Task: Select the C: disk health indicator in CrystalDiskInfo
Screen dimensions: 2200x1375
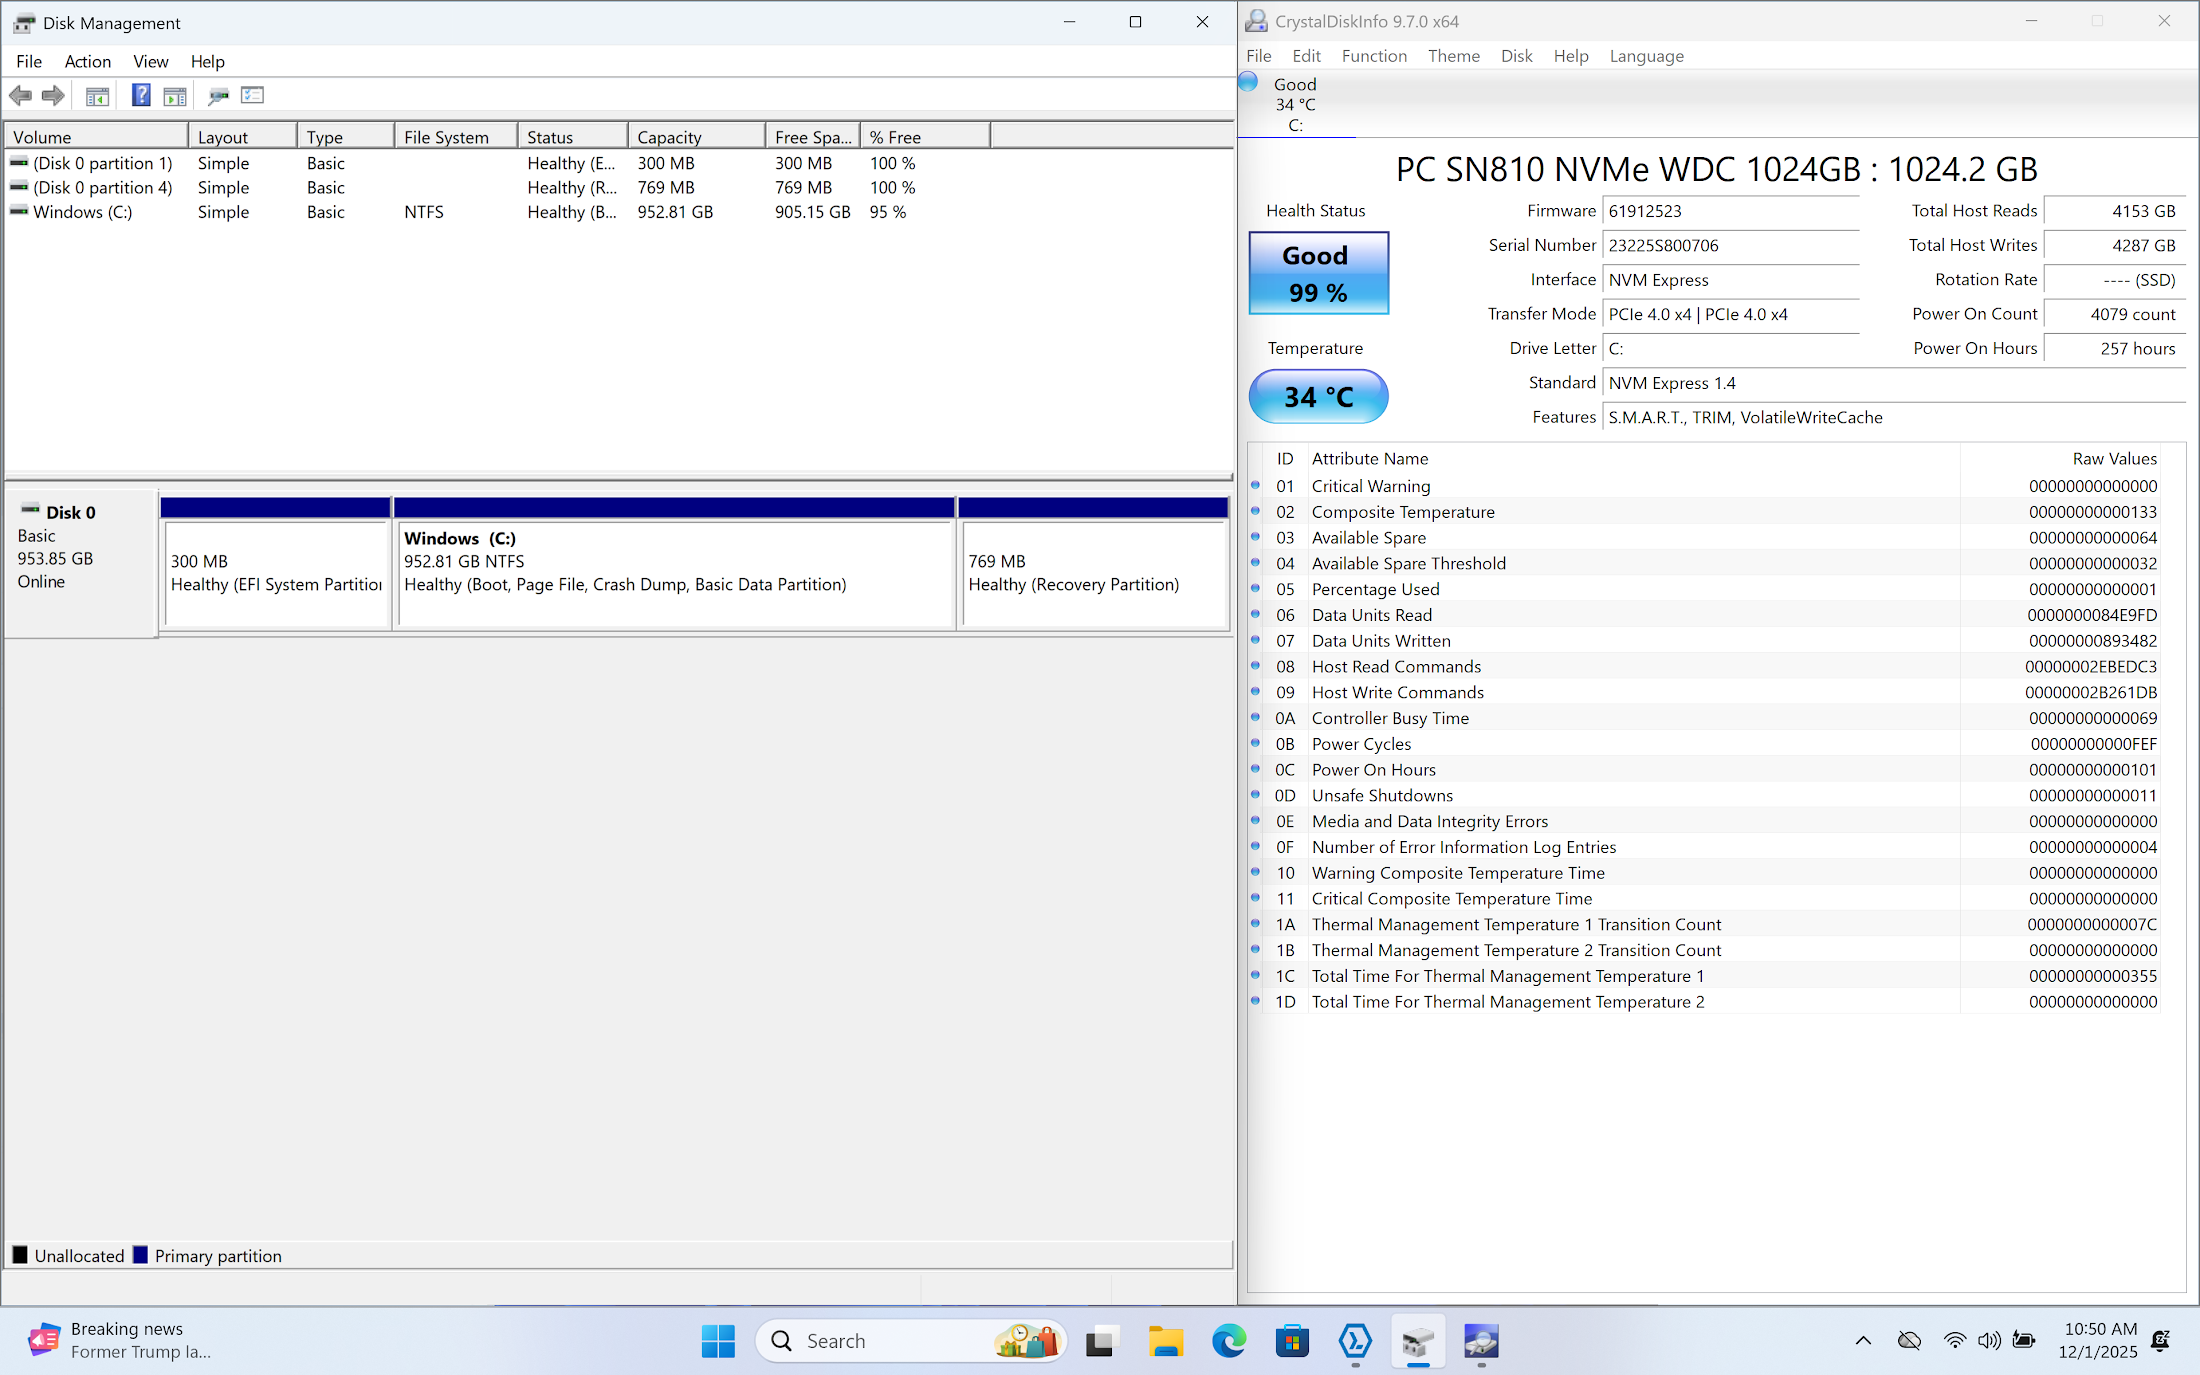Action: (x=1294, y=103)
